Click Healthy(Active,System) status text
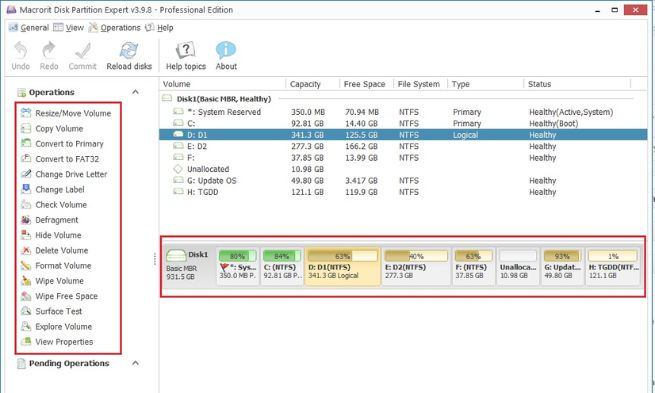Screen dimensions: 655x393 (x=571, y=112)
